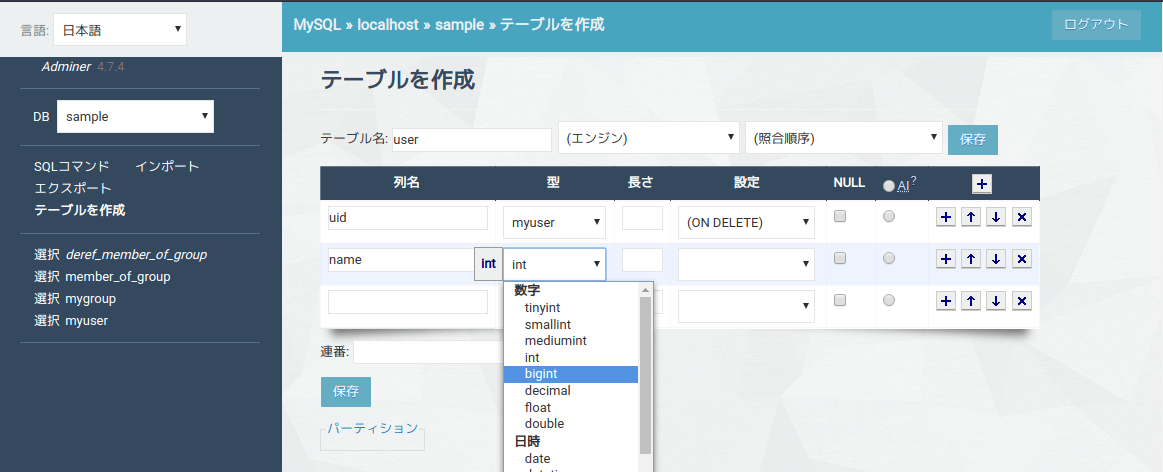1163x472 pixels.
Task: Add a column after the uid row
Action: (x=945, y=217)
